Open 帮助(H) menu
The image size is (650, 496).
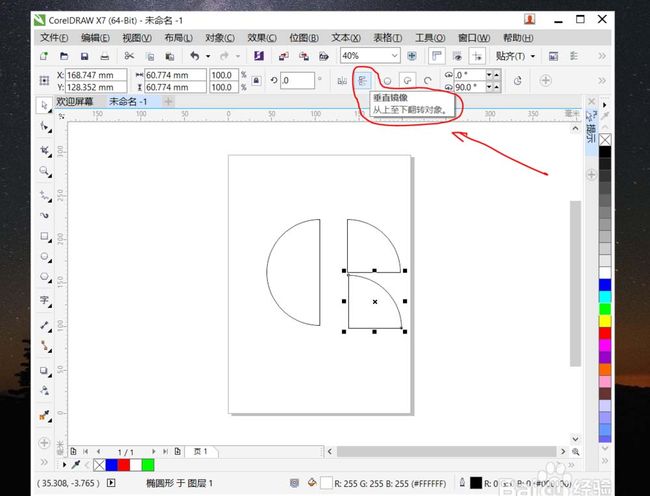518,38
